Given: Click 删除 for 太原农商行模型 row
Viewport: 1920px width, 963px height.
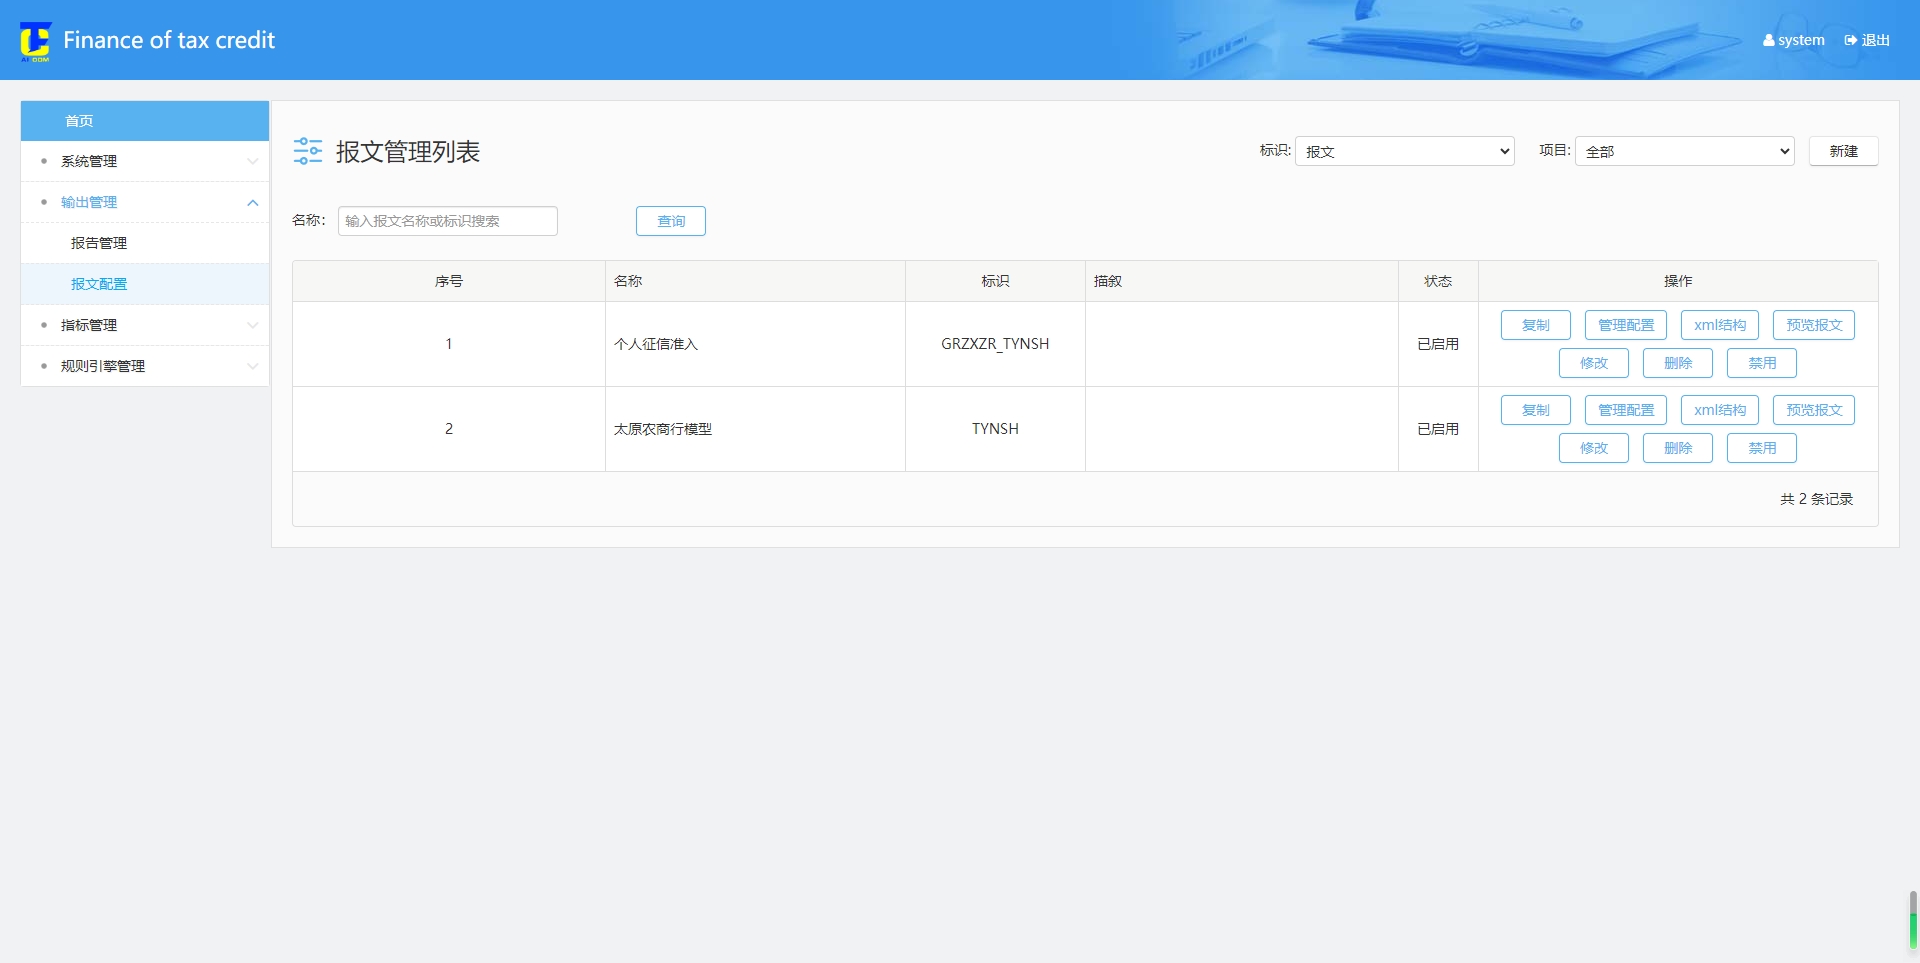Looking at the screenshot, I should (1678, 448).
